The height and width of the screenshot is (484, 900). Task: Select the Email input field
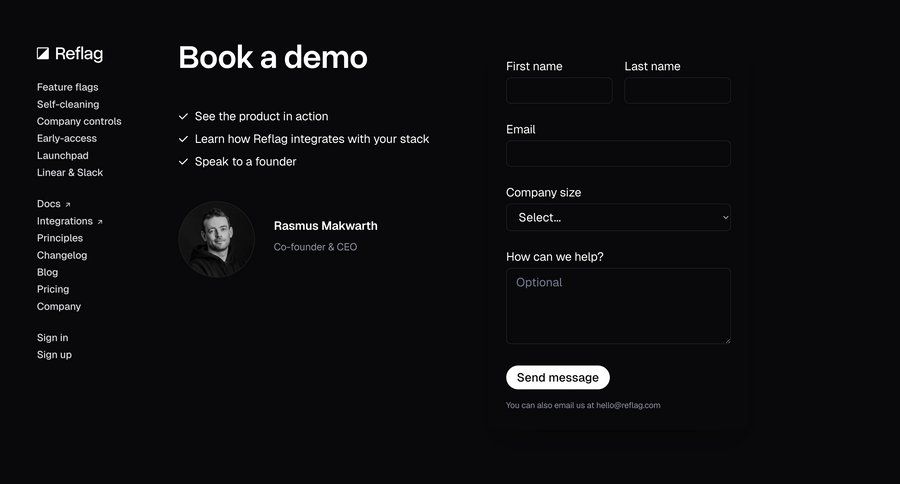coord(618,153)
